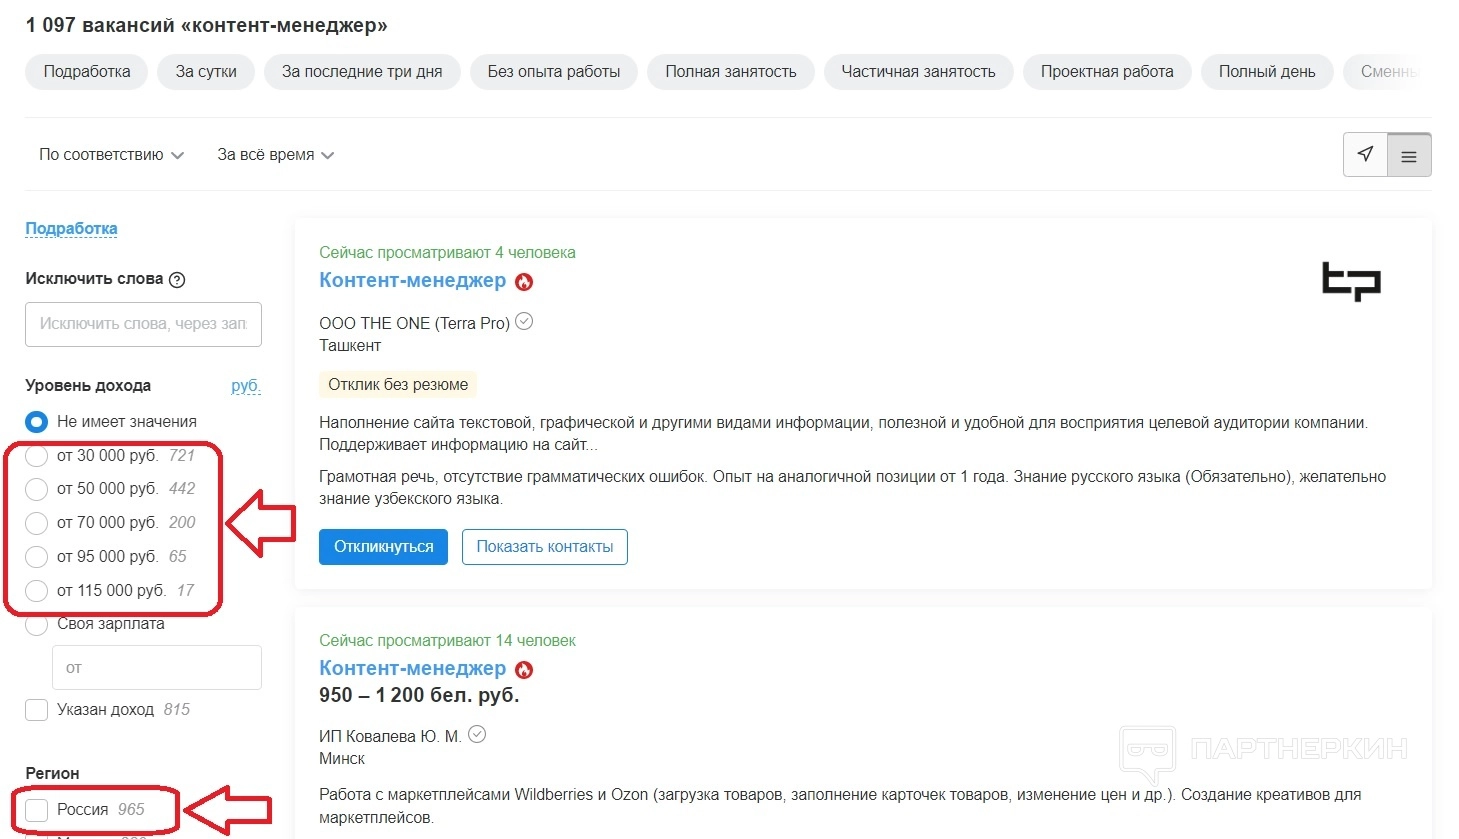Select the list view icon
The image size is (1459, 839).
pyautogui.click(x=1409, y=156)
